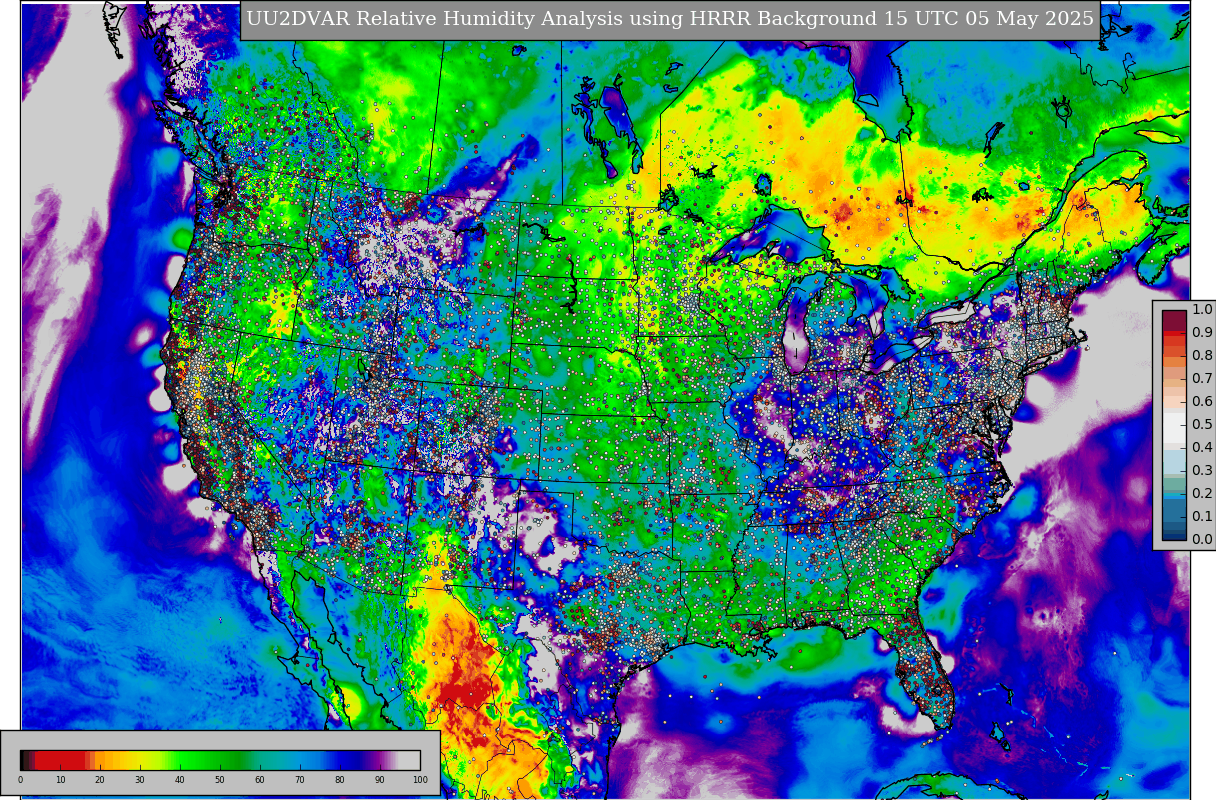1216x800 pixels.
Task: Click the "0.8" label on right colorbar
Action: click(x=1202, y=355)
